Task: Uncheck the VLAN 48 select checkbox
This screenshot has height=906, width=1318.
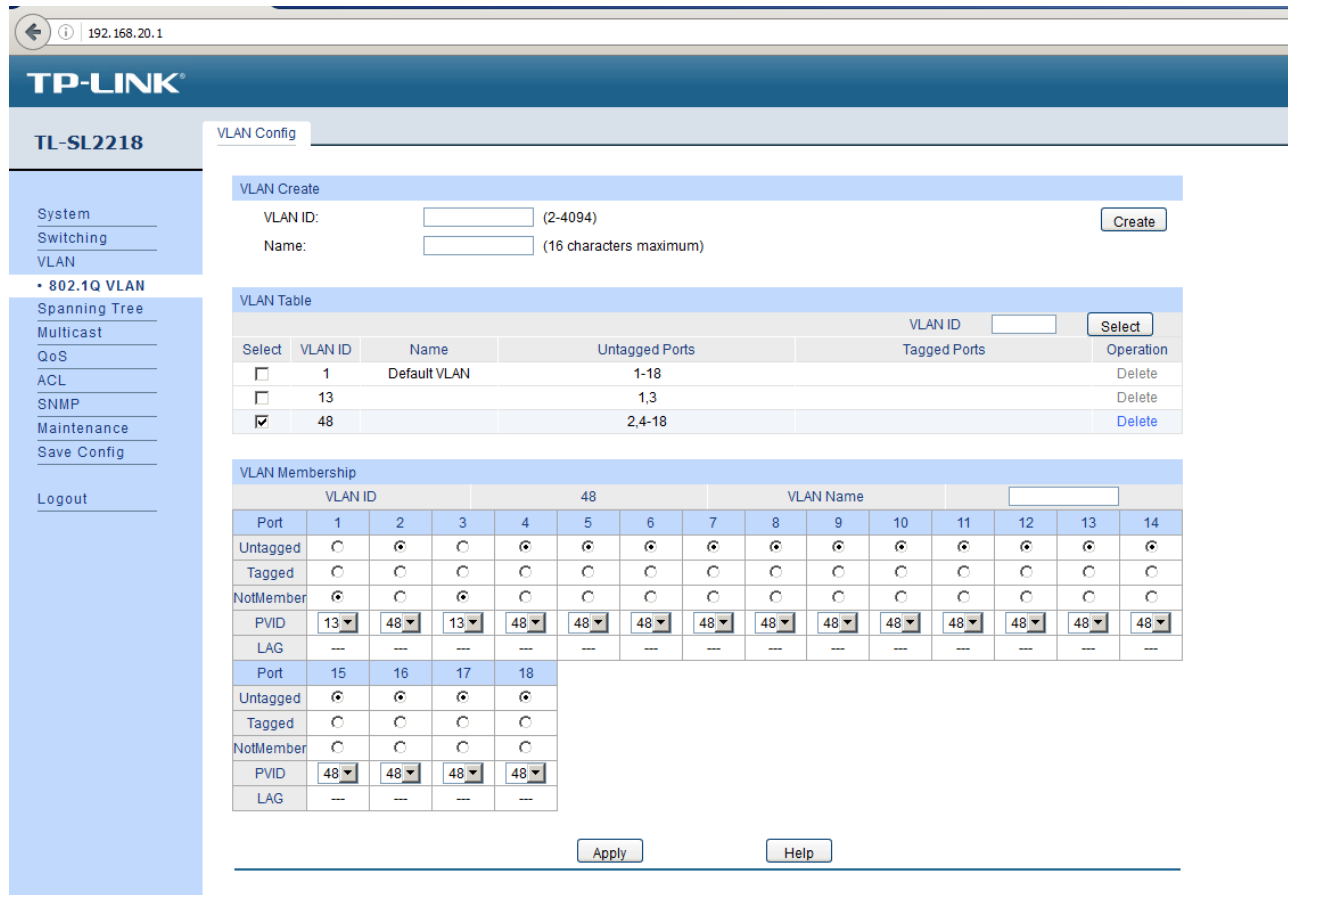Action: 262,422
